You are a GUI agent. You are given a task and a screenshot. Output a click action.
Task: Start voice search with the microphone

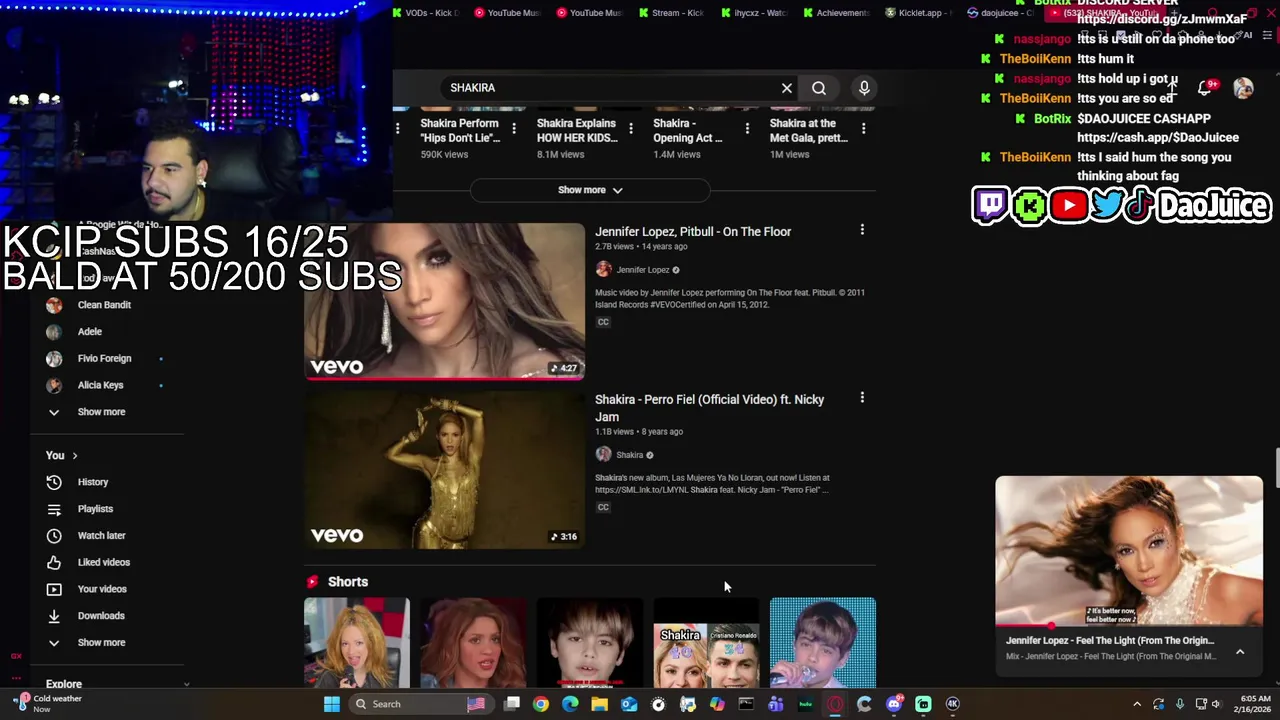[x=864, y=88]
